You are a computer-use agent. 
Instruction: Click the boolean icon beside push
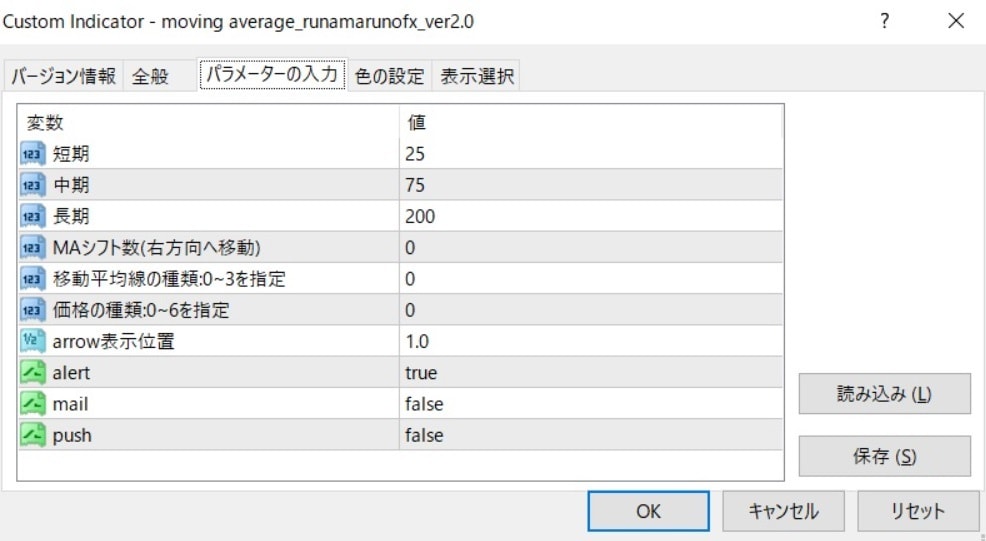click(x=33, y=435)
